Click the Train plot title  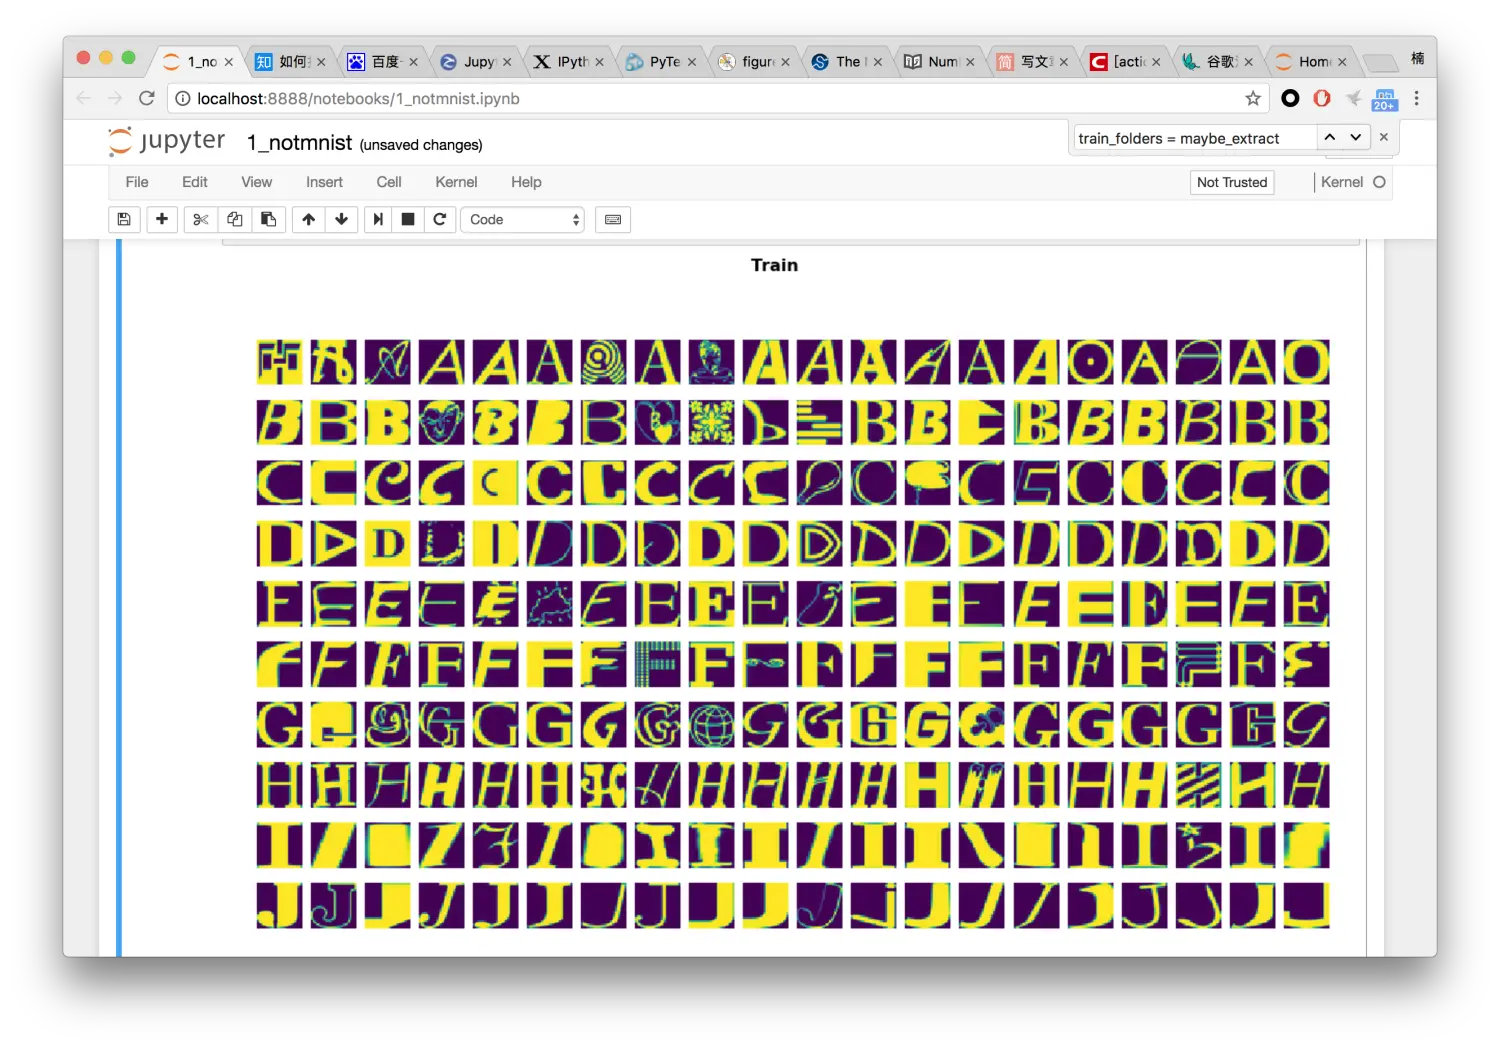[775, 265]
